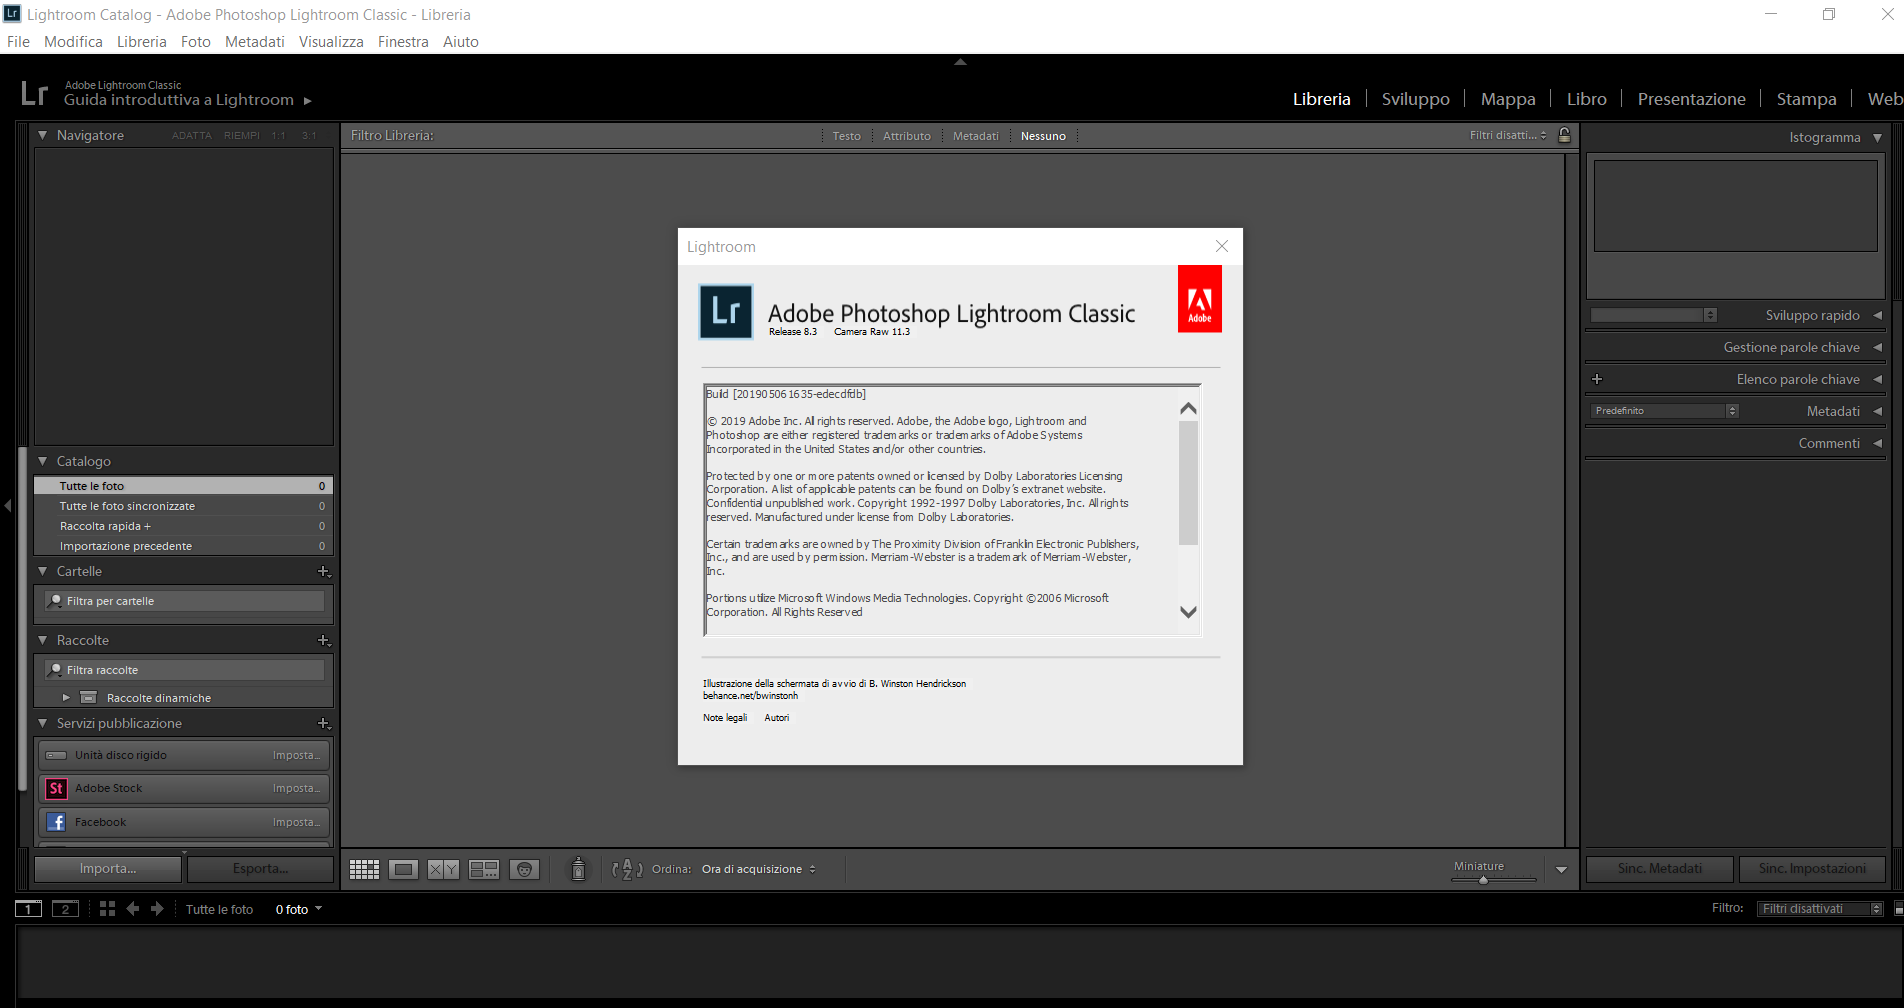The image size is (1904, 1008).
Task: Open Survey view in the toolbar
Action: [484, 869]
